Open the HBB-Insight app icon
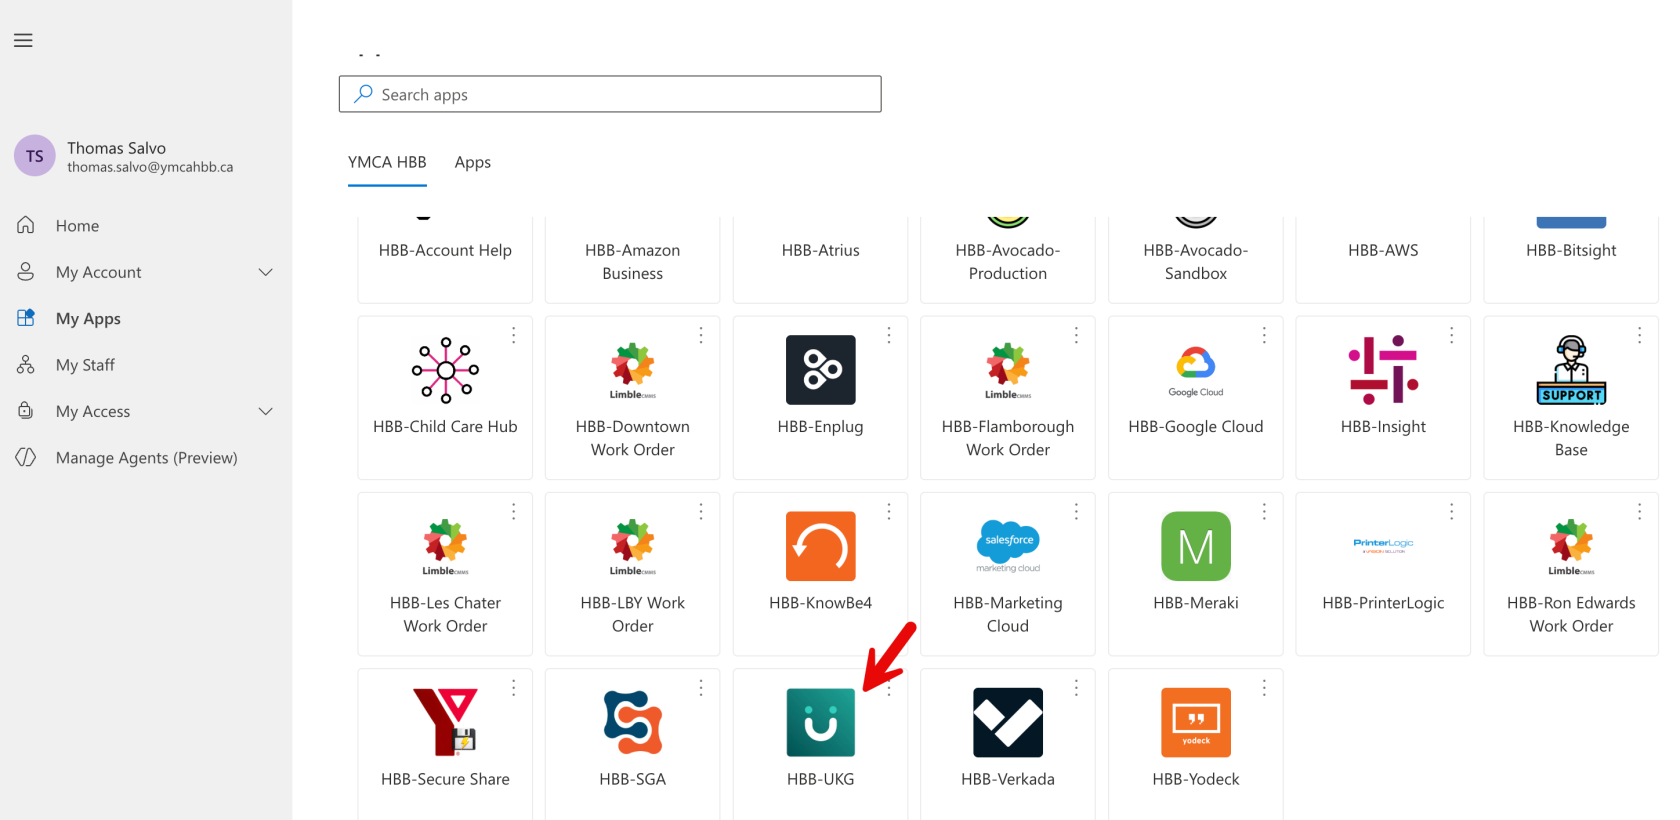Screen dimensions: 1680x820 1383,370
